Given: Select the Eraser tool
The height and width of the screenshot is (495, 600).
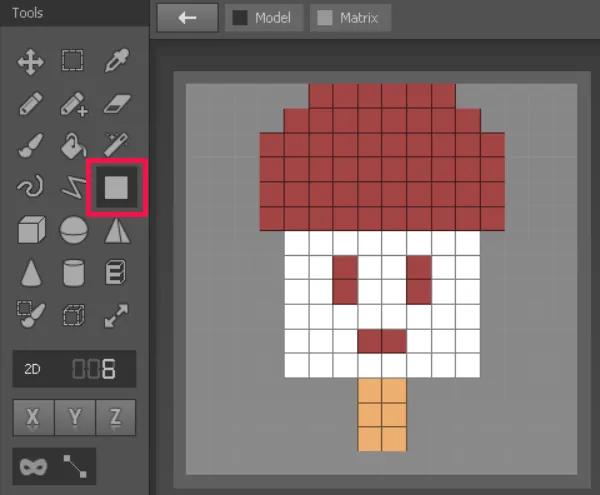Looking at the screenshot, I should point(117,104).
